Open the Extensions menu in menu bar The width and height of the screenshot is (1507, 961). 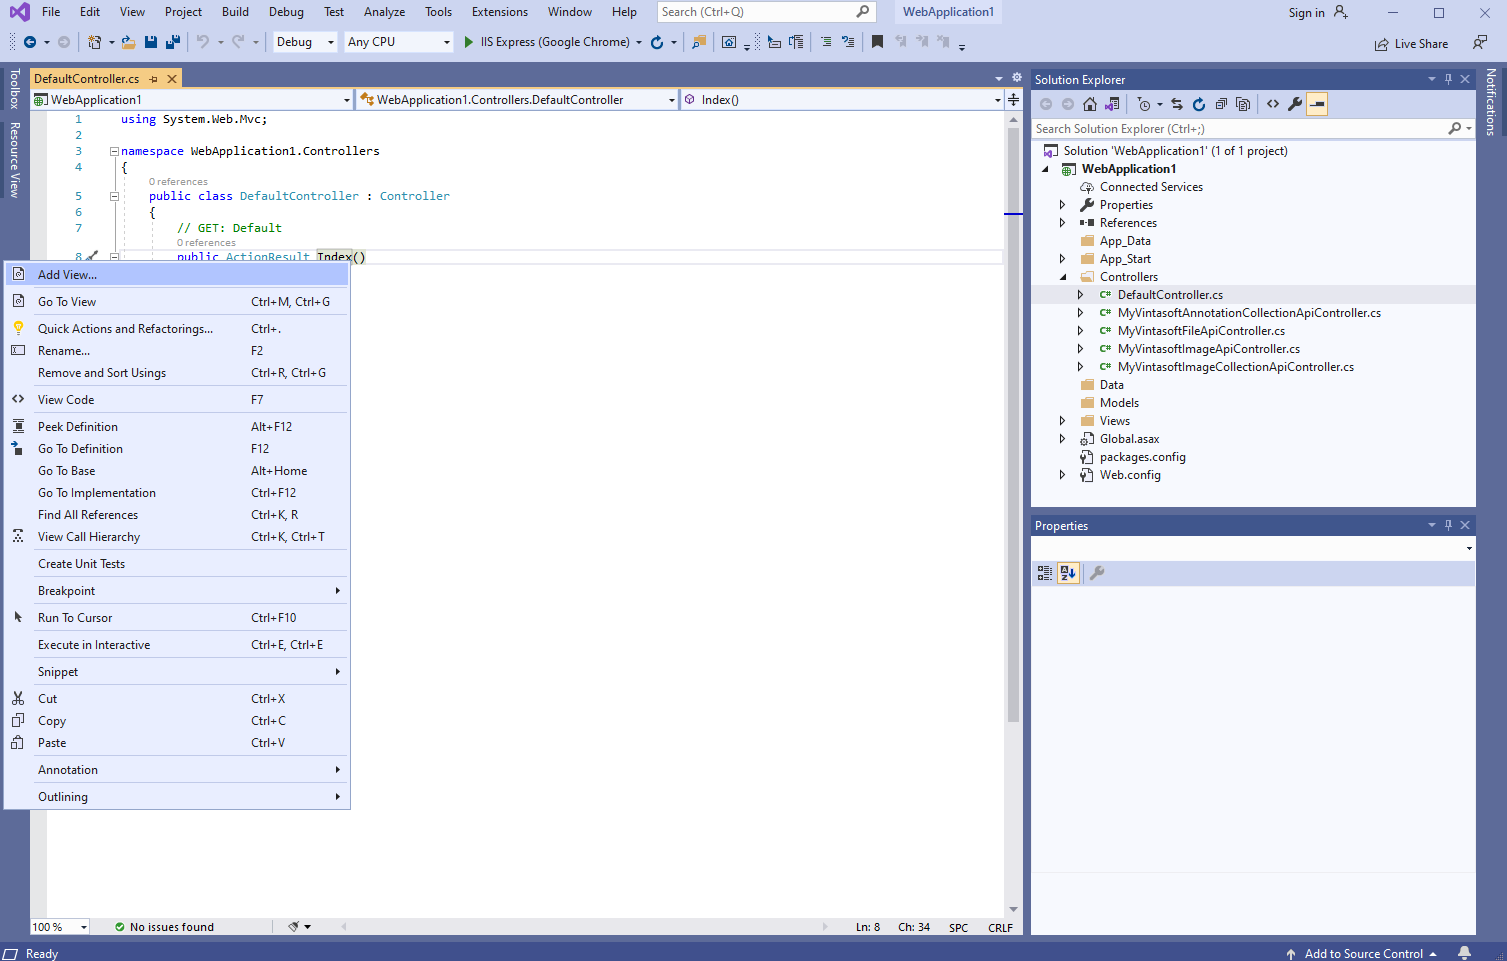point(500,12)
